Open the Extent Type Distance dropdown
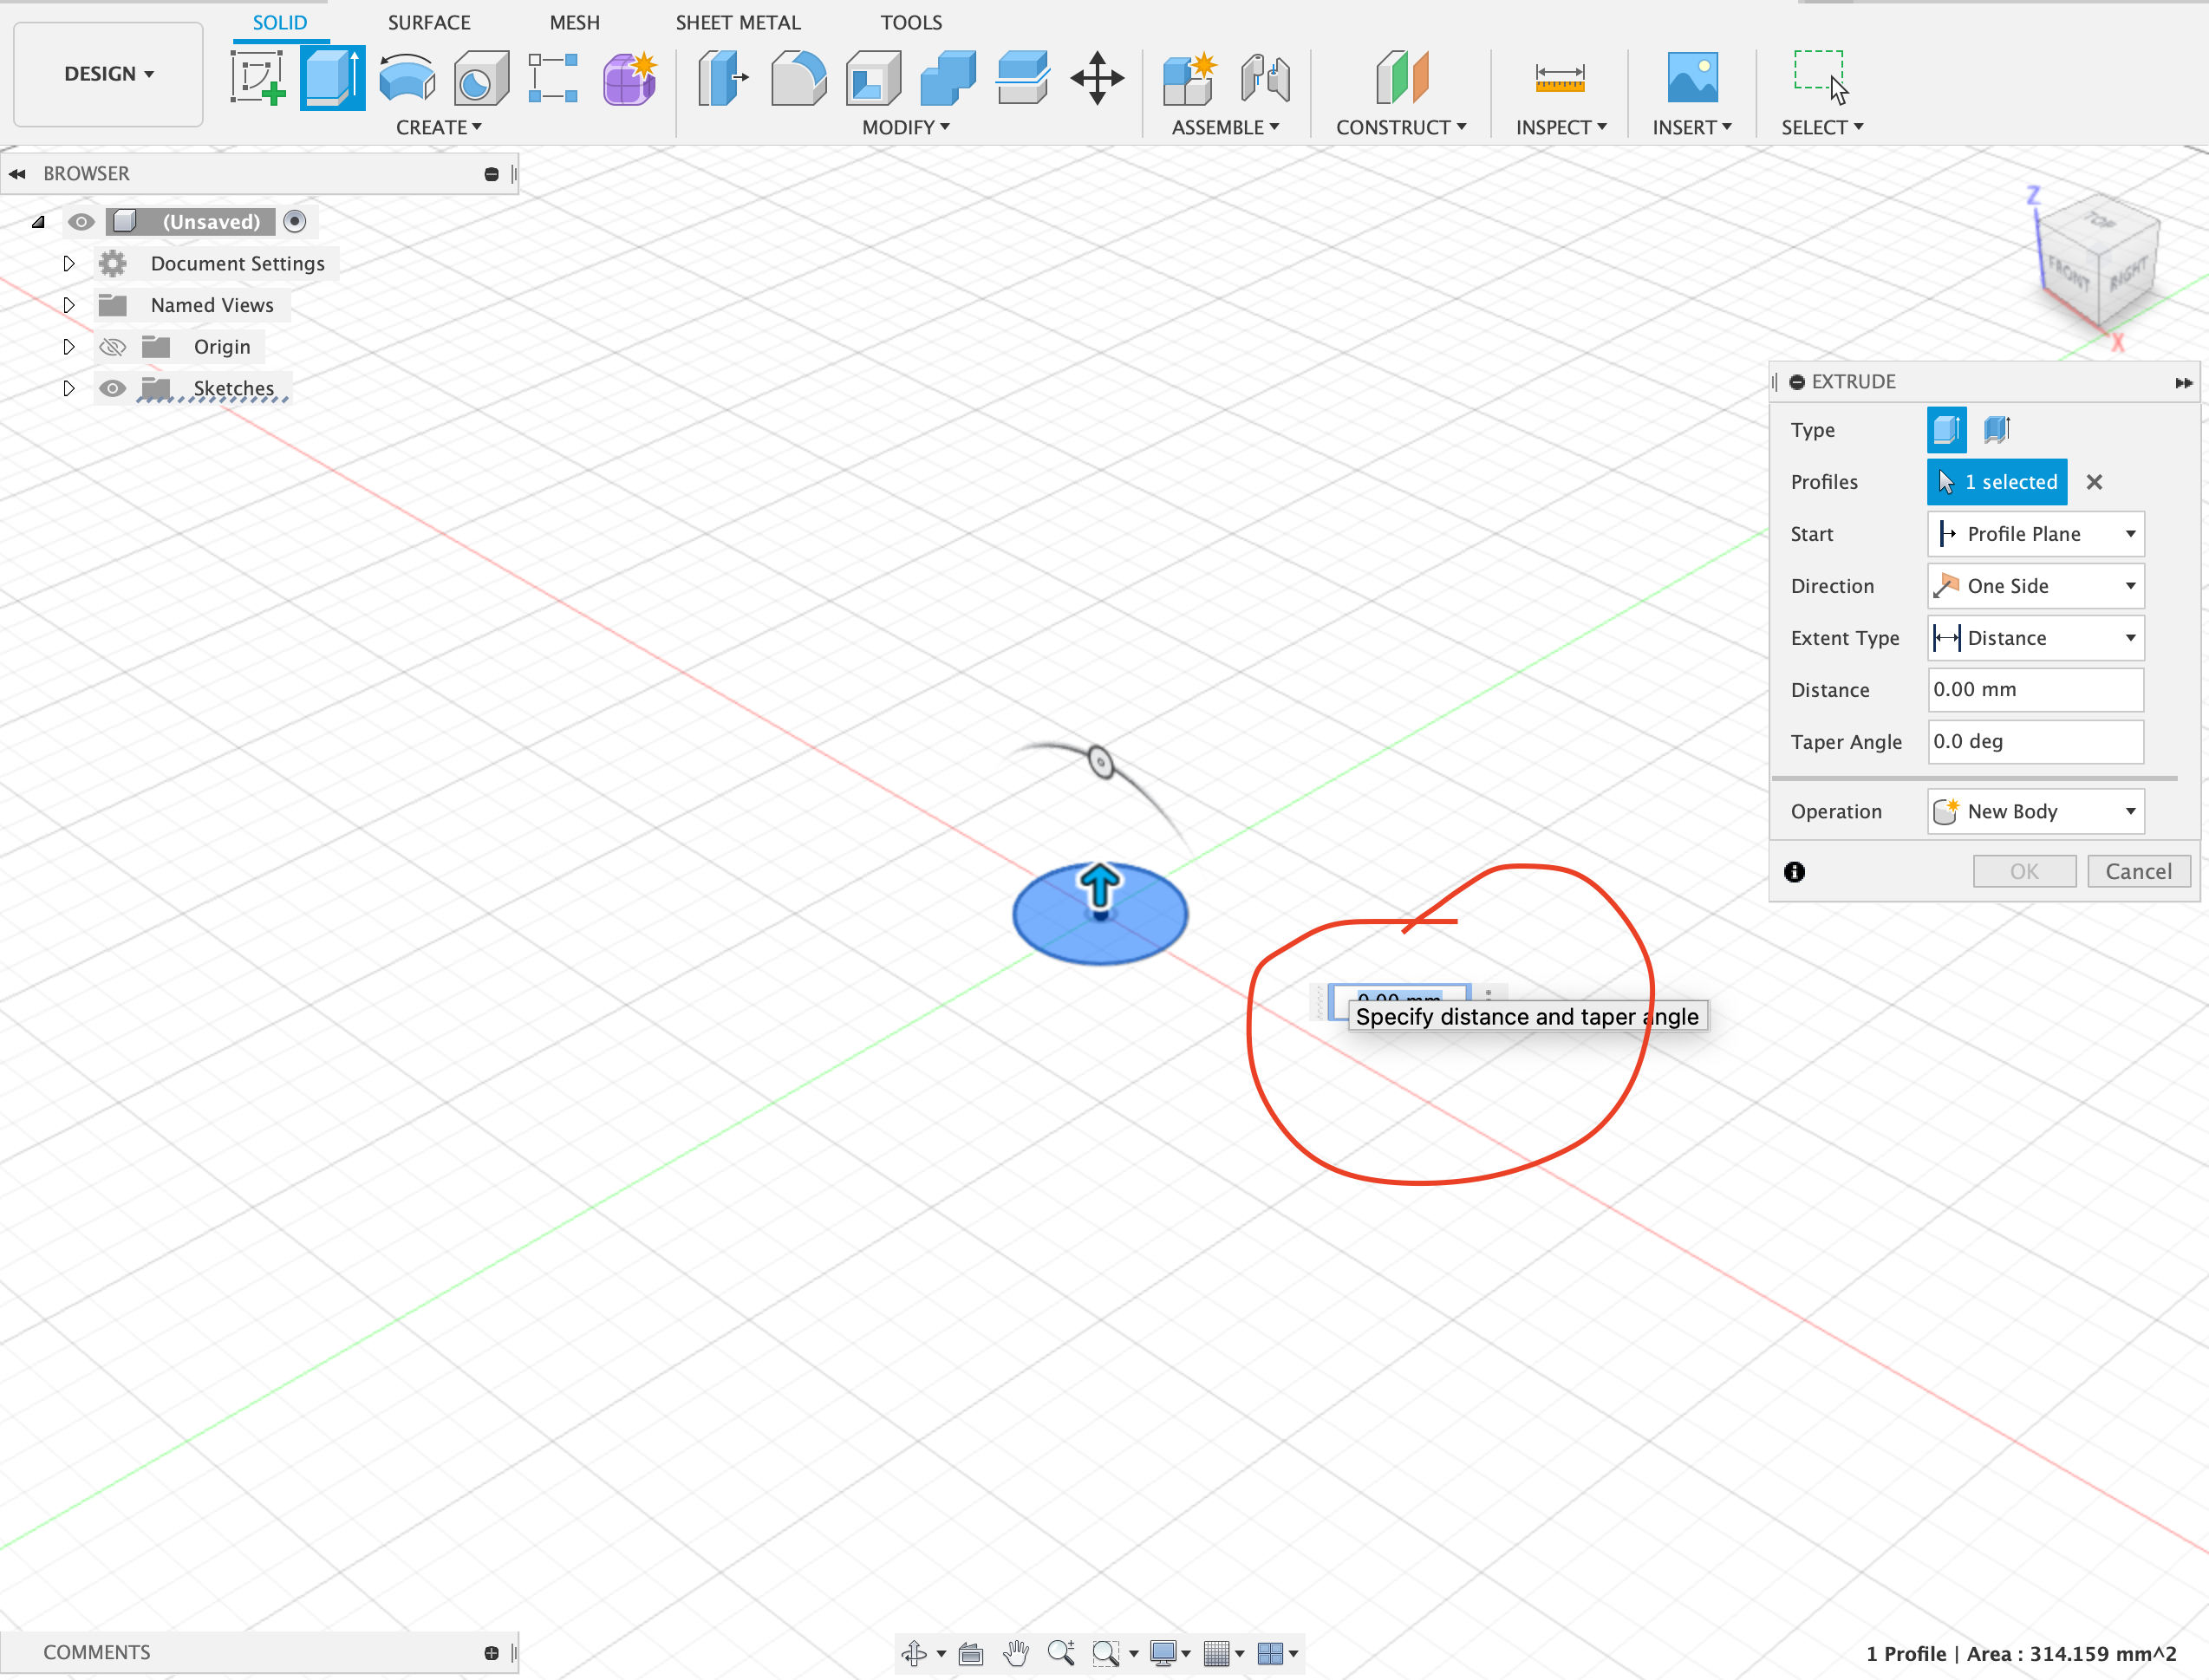Screen dimensions: 2209x1680 2035,638
